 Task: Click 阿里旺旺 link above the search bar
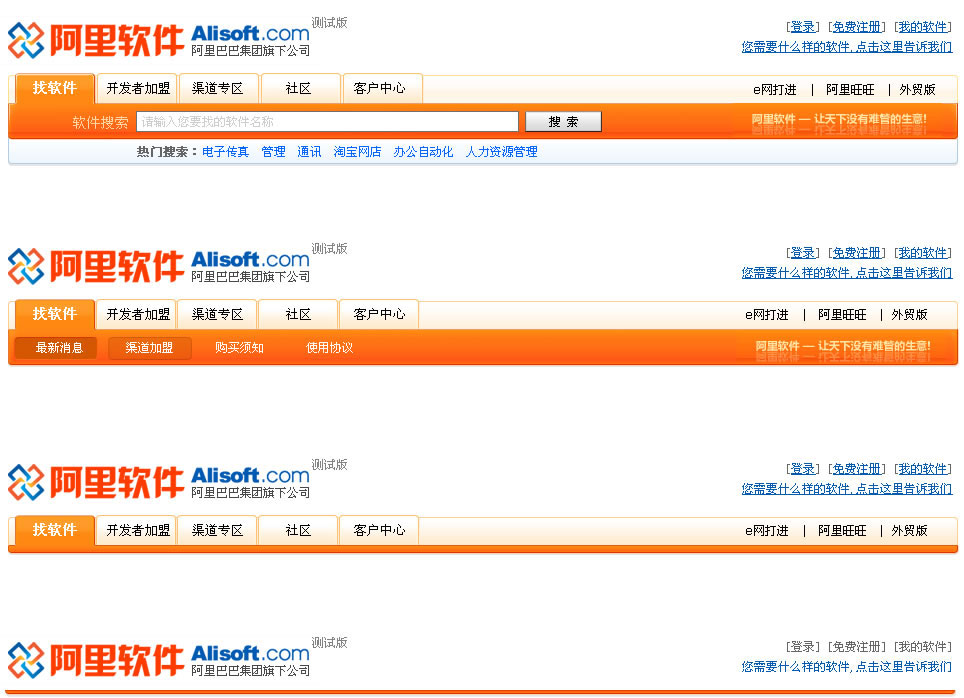point(850,90)
